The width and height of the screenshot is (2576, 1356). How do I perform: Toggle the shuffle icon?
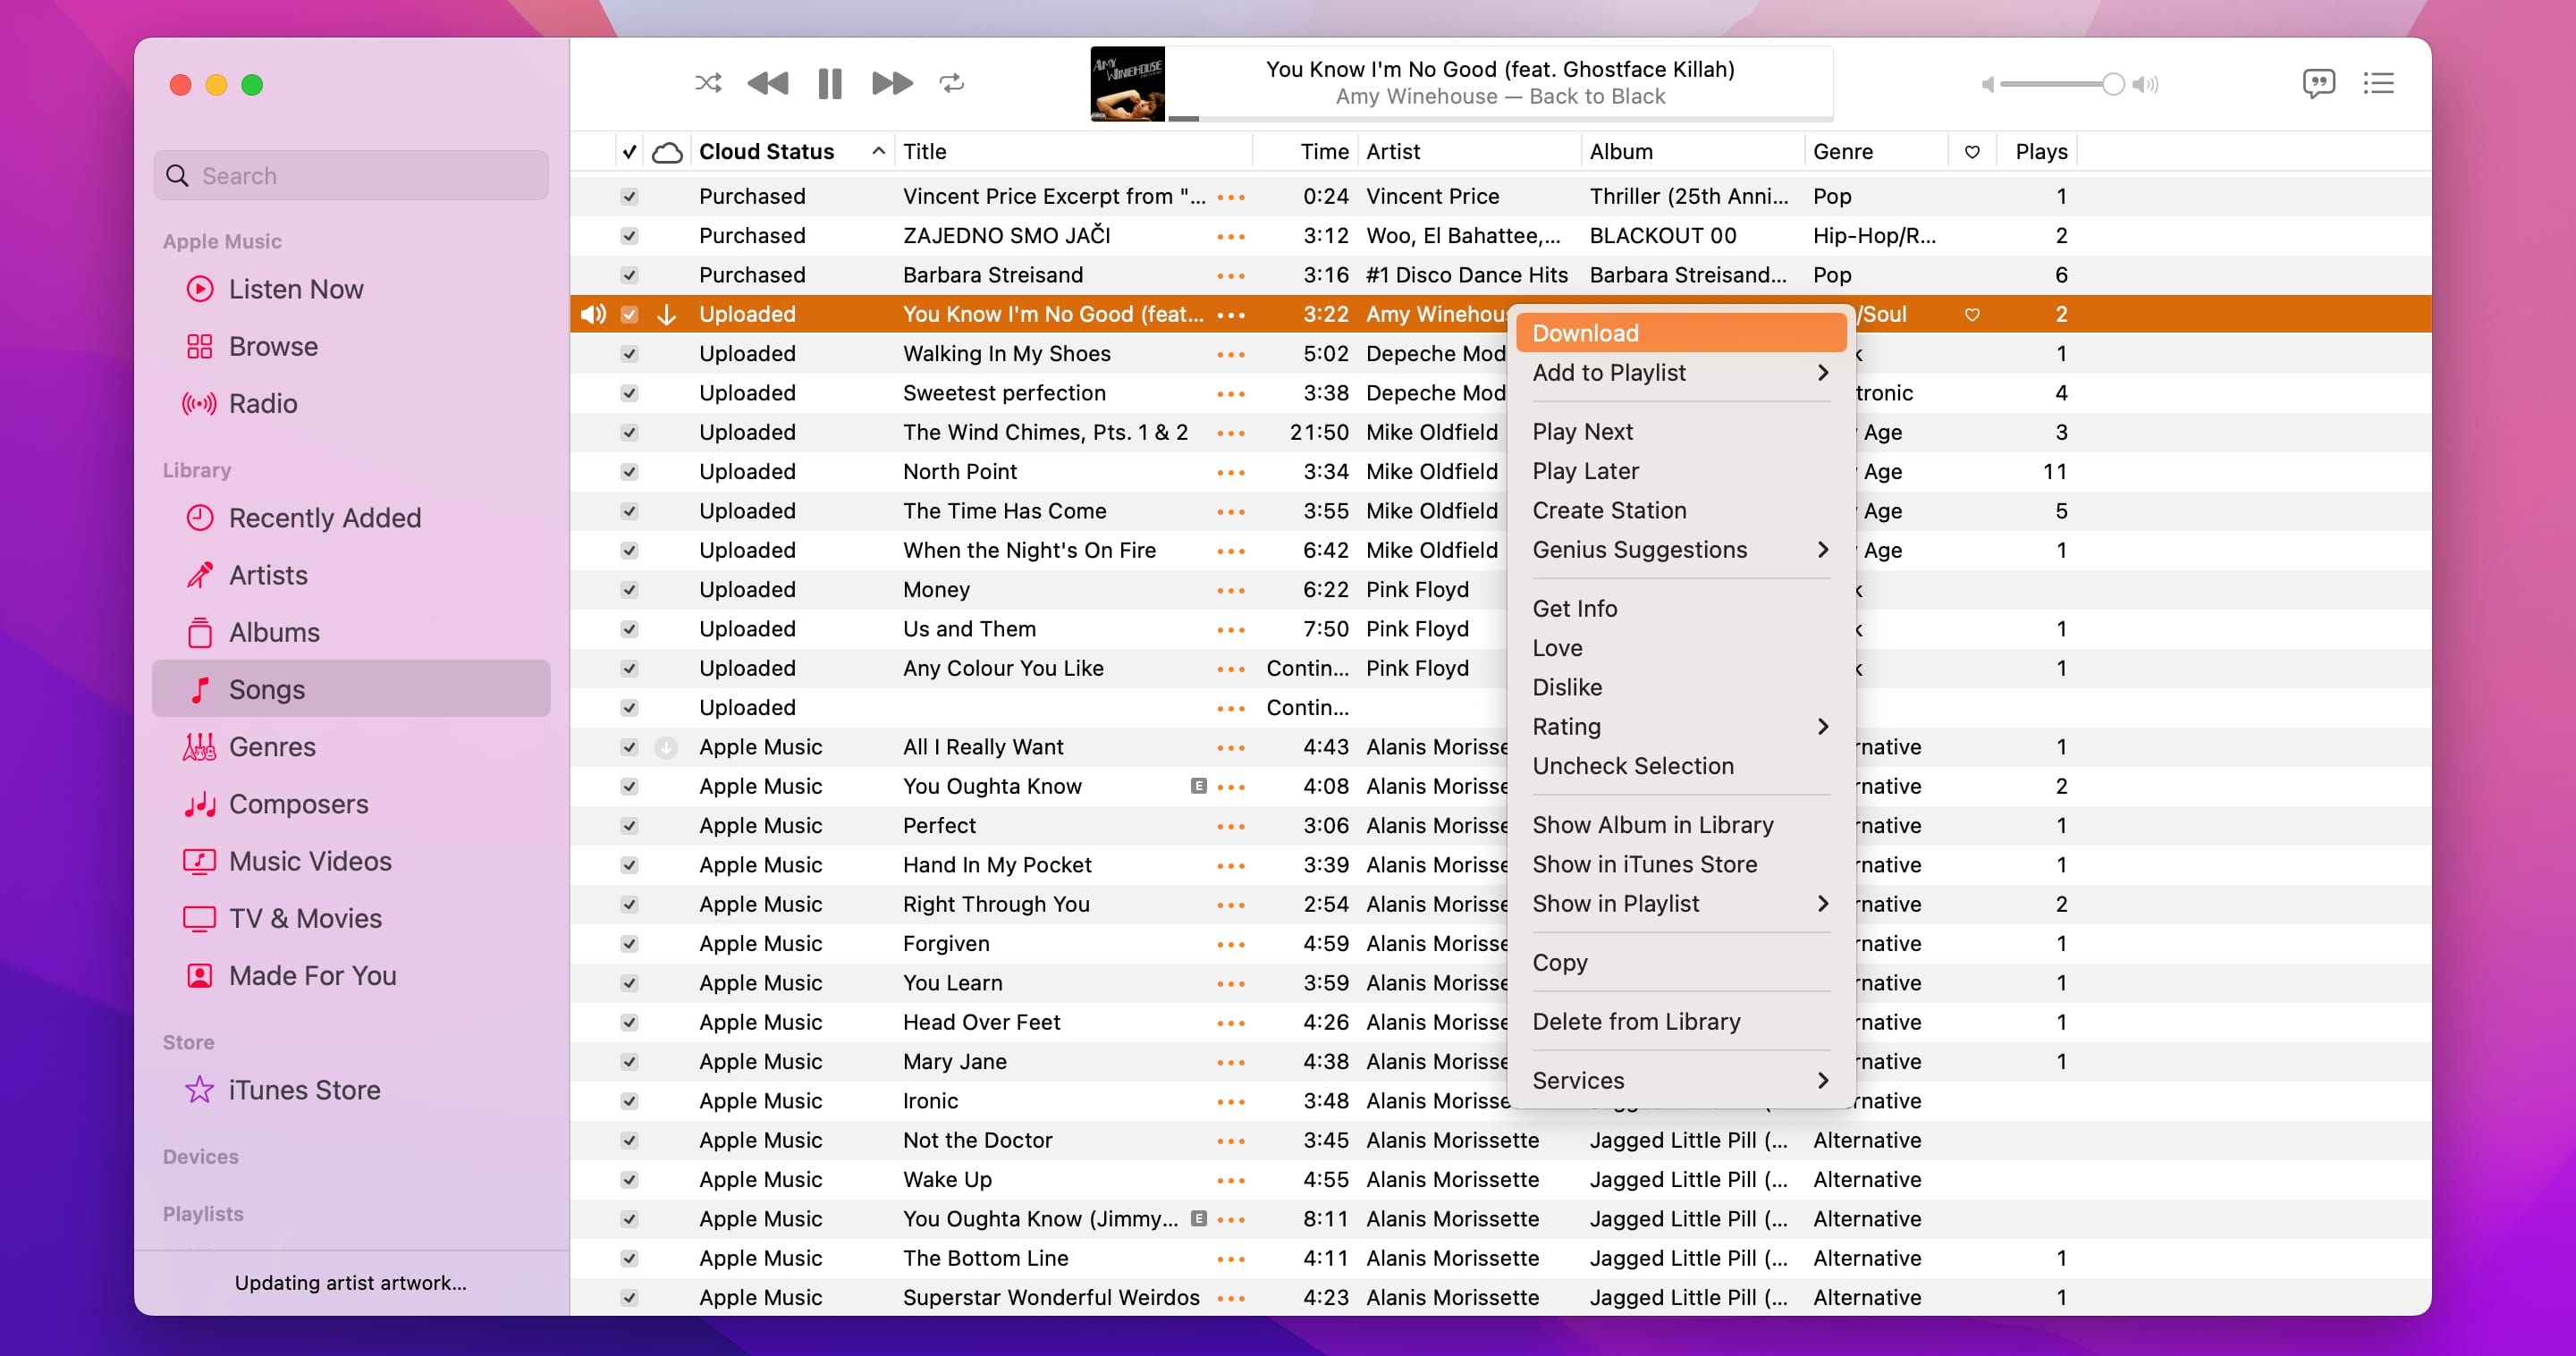point(708,83)
